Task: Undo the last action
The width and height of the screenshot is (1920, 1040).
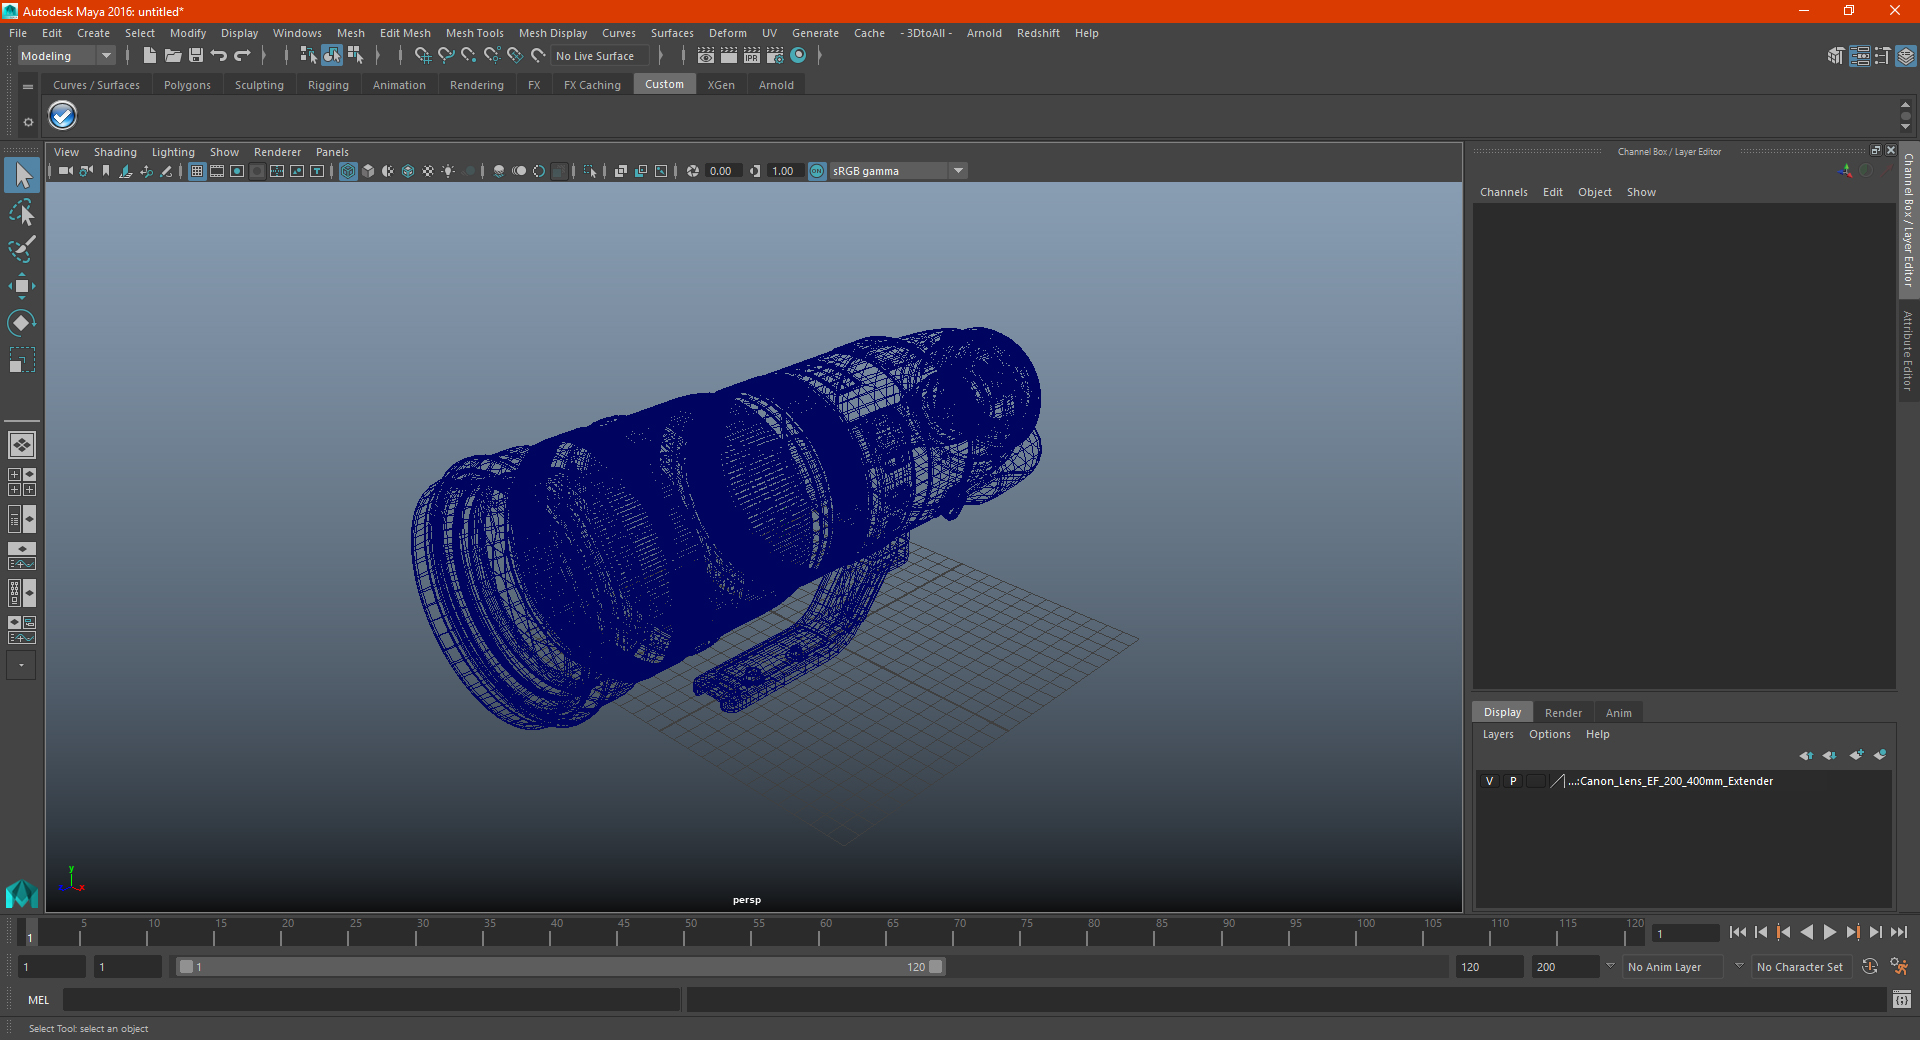Action: tap(219, 56)
